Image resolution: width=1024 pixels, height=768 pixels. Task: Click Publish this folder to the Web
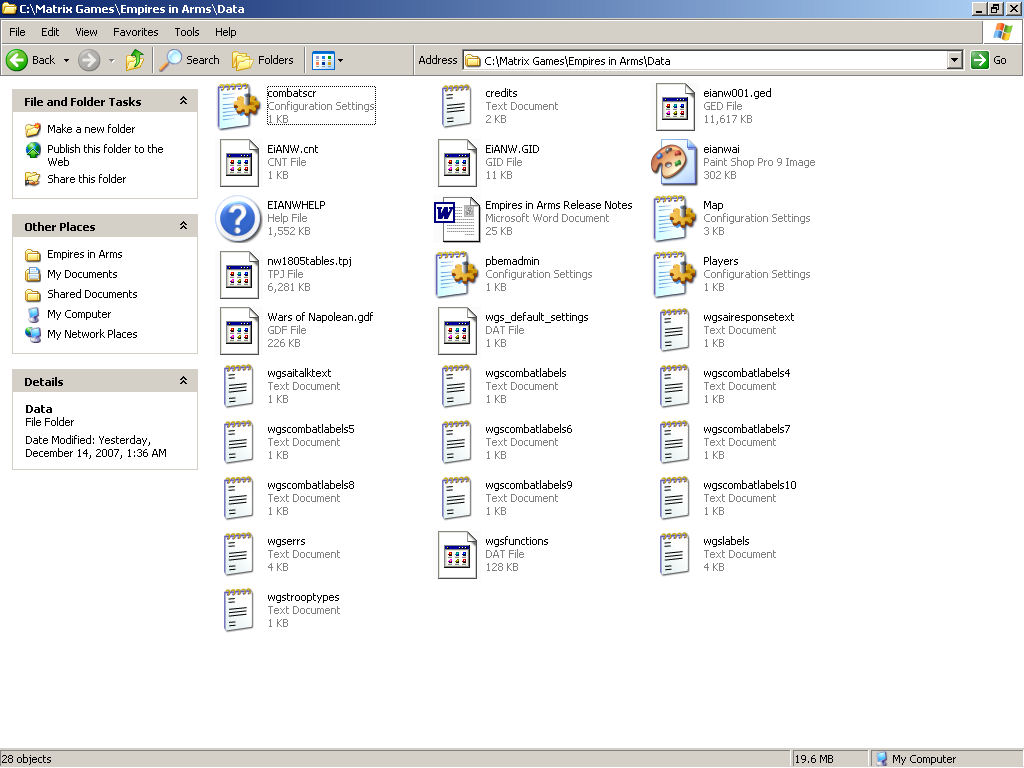click(105, 155)
